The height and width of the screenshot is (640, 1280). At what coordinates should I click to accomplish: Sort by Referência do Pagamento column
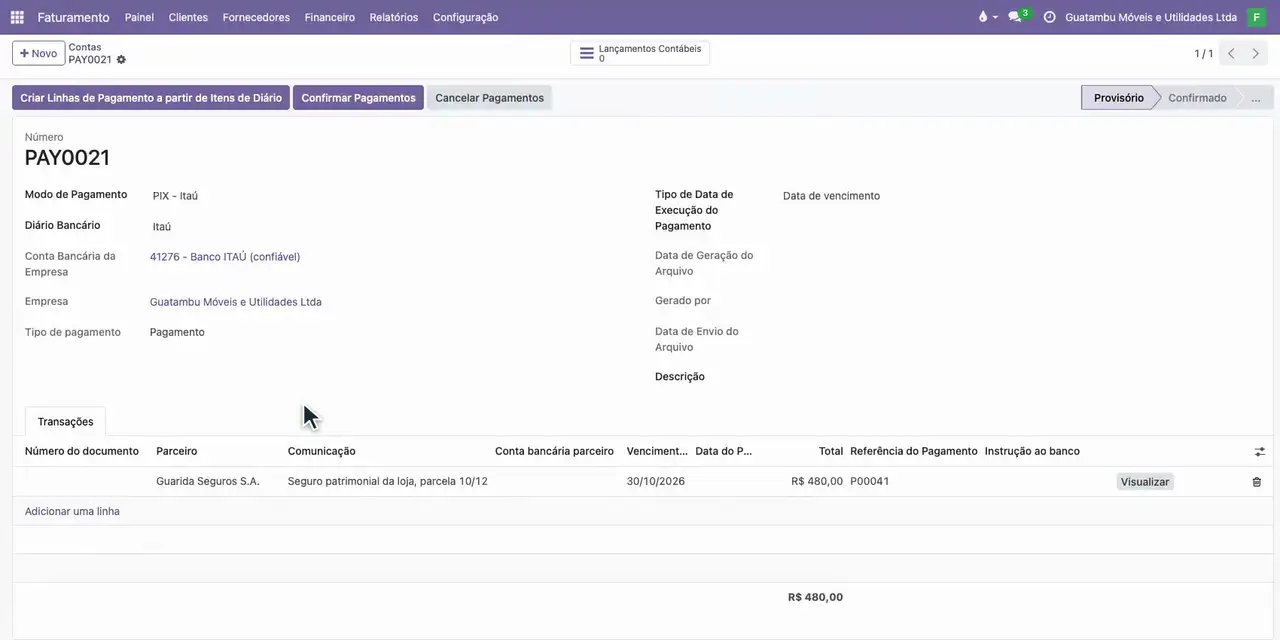914,452
